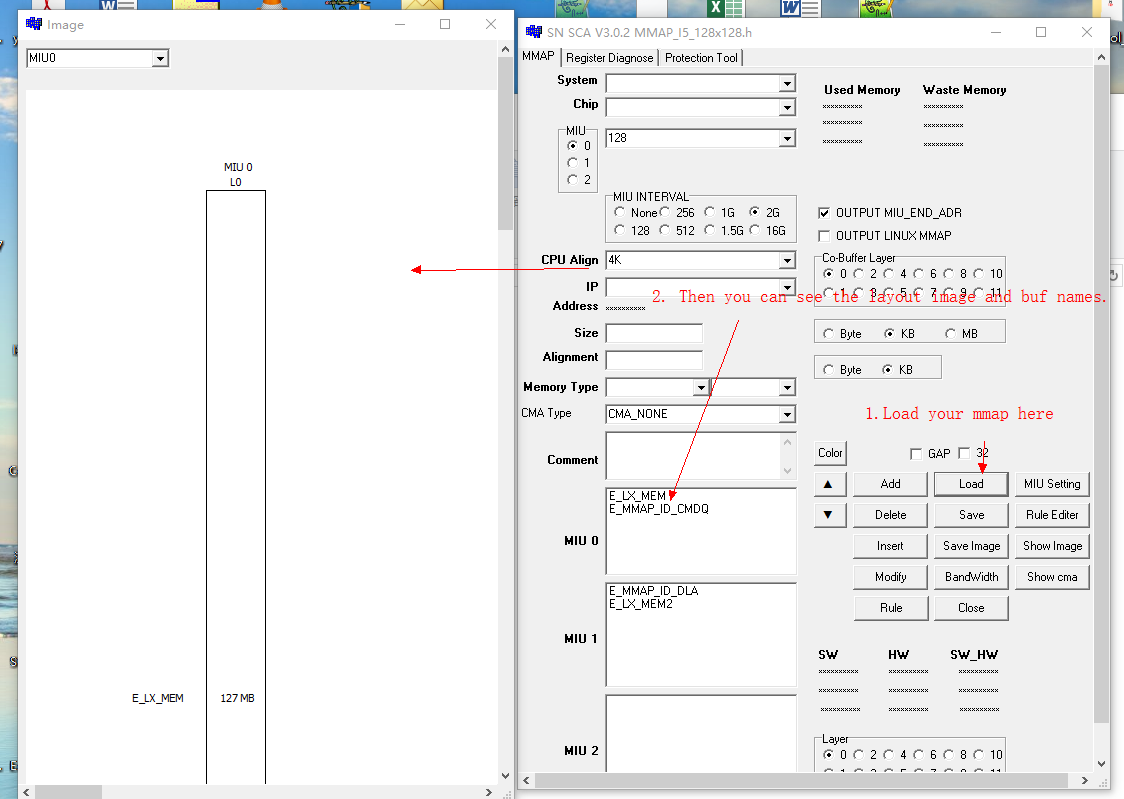Uncheck the OUTPUT MIU_END_ADR checkbox
Viewport: 1124px width, 799px height.
point(824,213)
